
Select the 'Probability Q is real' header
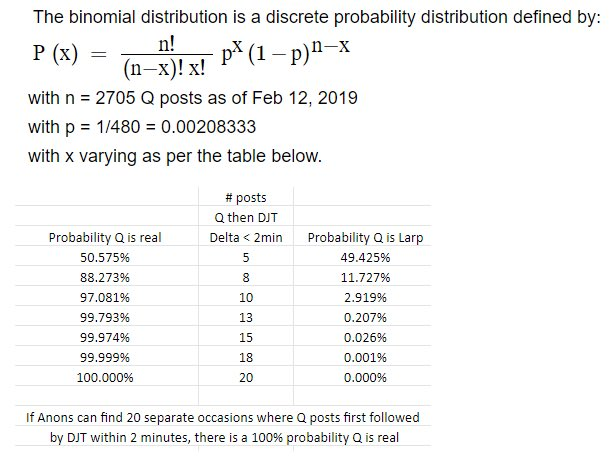(105, 237)
